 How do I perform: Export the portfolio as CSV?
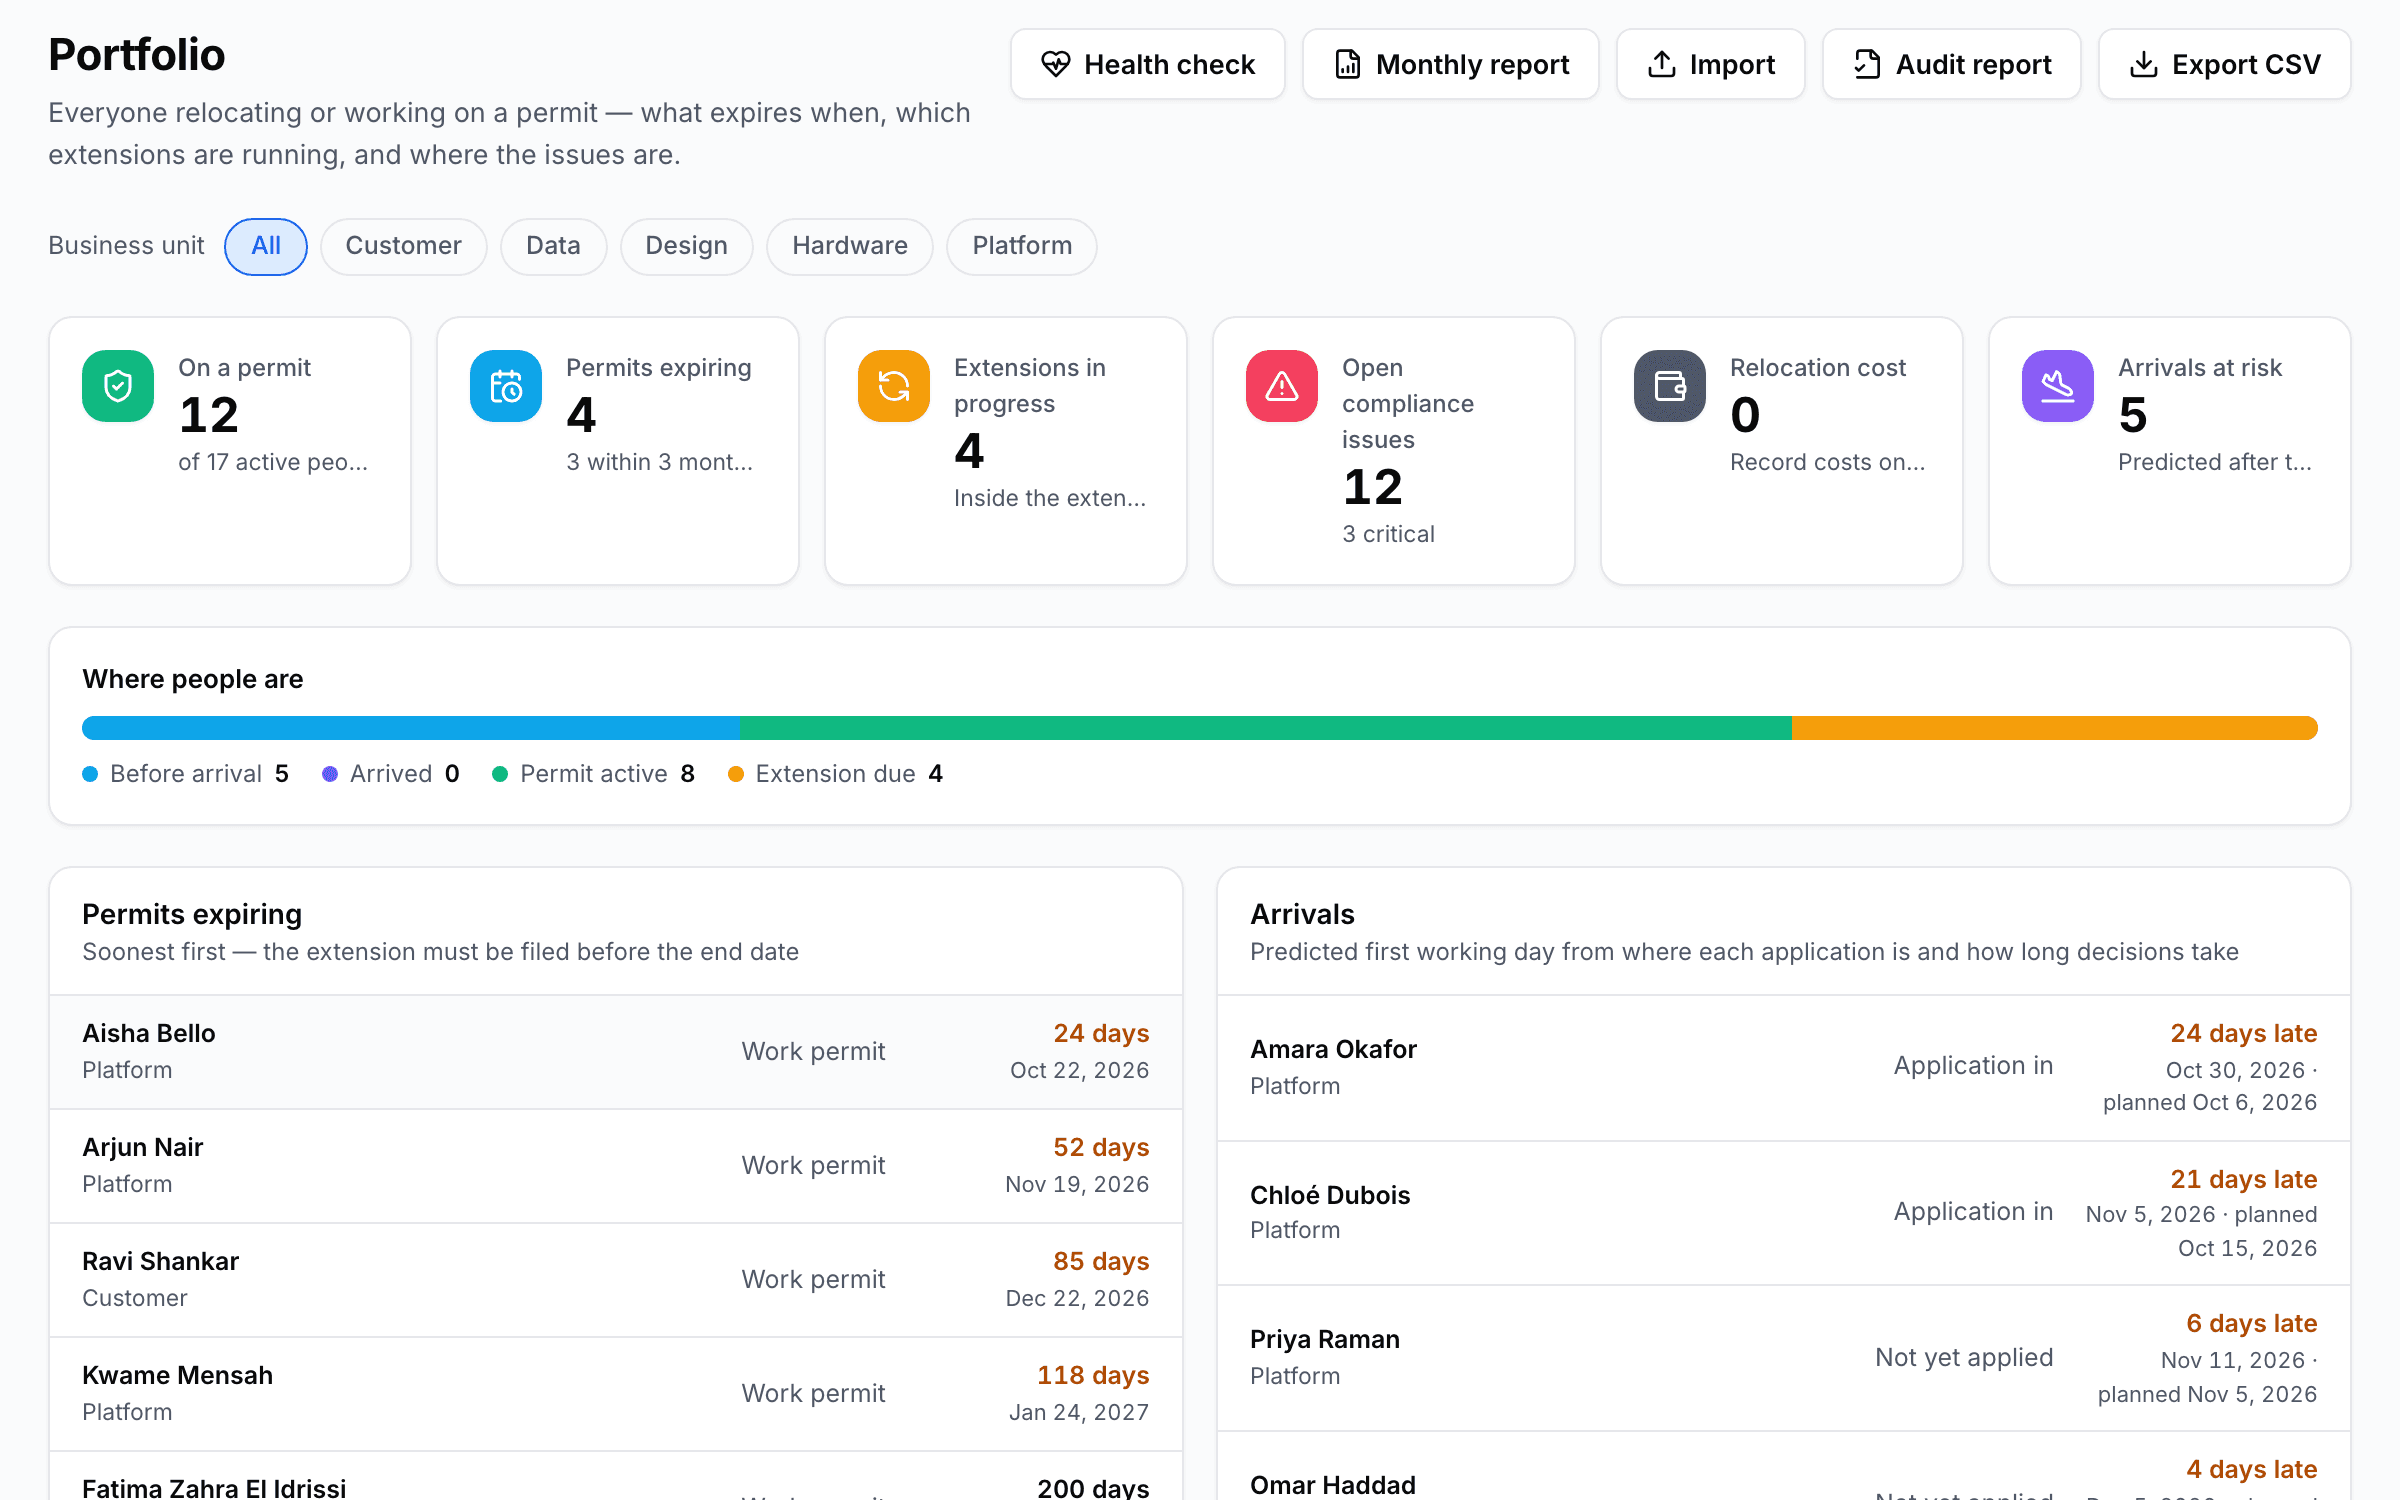[x=2225, y=64]
